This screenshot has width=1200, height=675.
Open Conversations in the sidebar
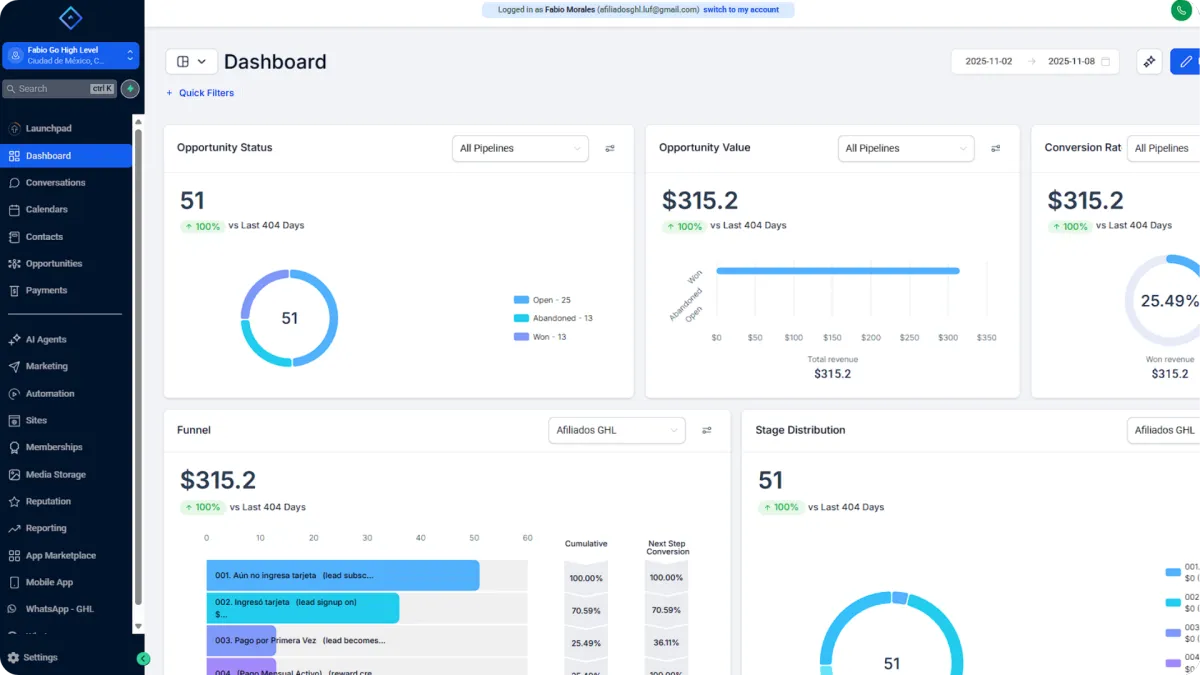[x=55, y=183]
